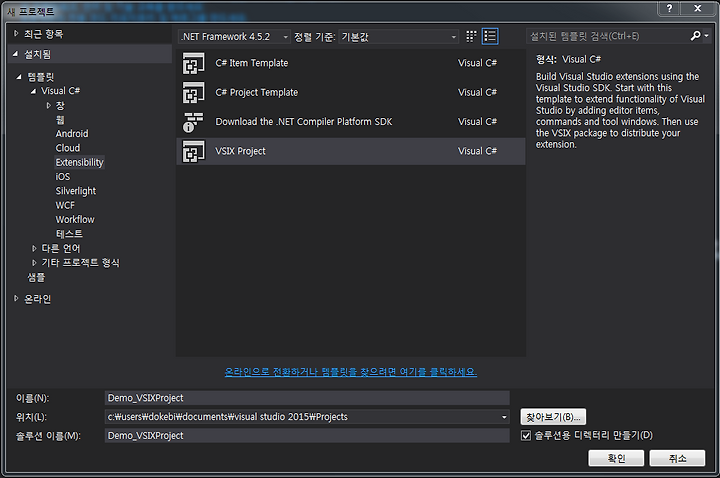Image resolution: width=720 pixels, height=478 pixels.
Task: Open the search options dropdown arrow
Action: (707, 36)
